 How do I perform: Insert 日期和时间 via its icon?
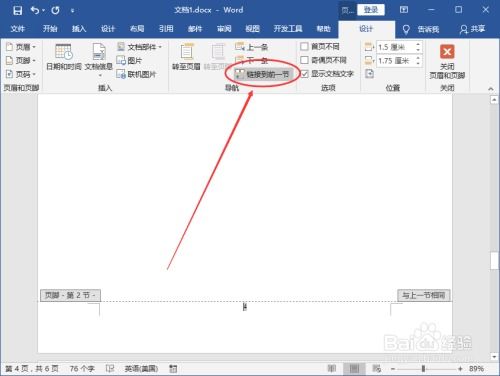point(64,52)
